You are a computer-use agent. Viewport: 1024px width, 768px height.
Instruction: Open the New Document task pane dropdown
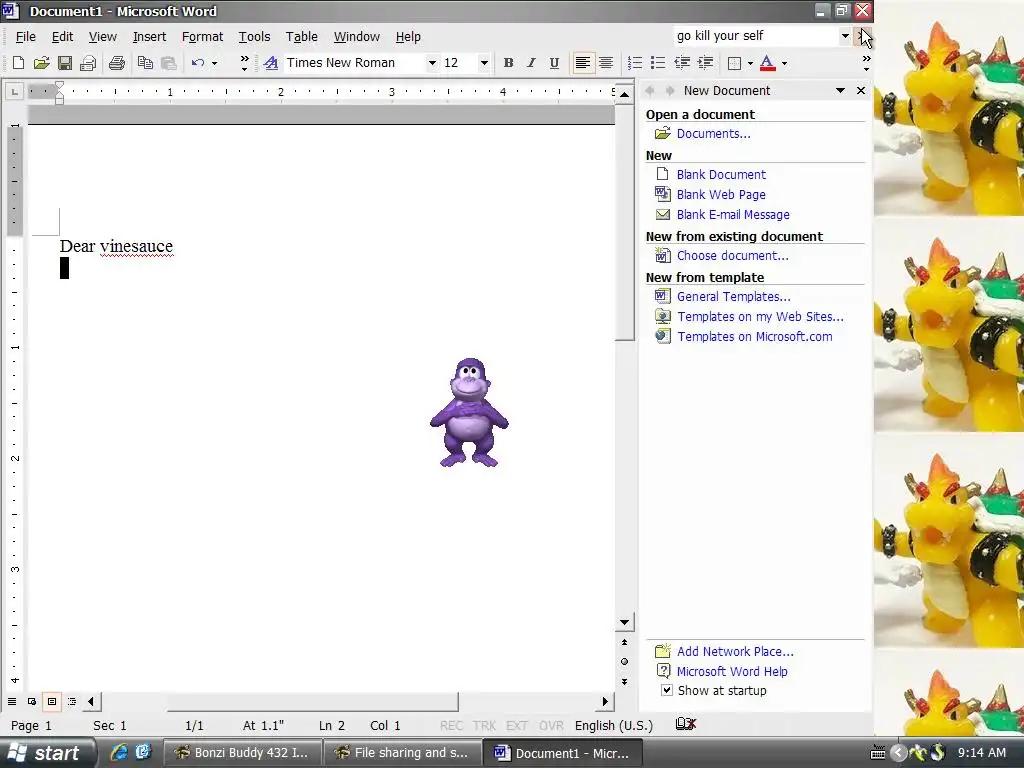click(840, 91)
